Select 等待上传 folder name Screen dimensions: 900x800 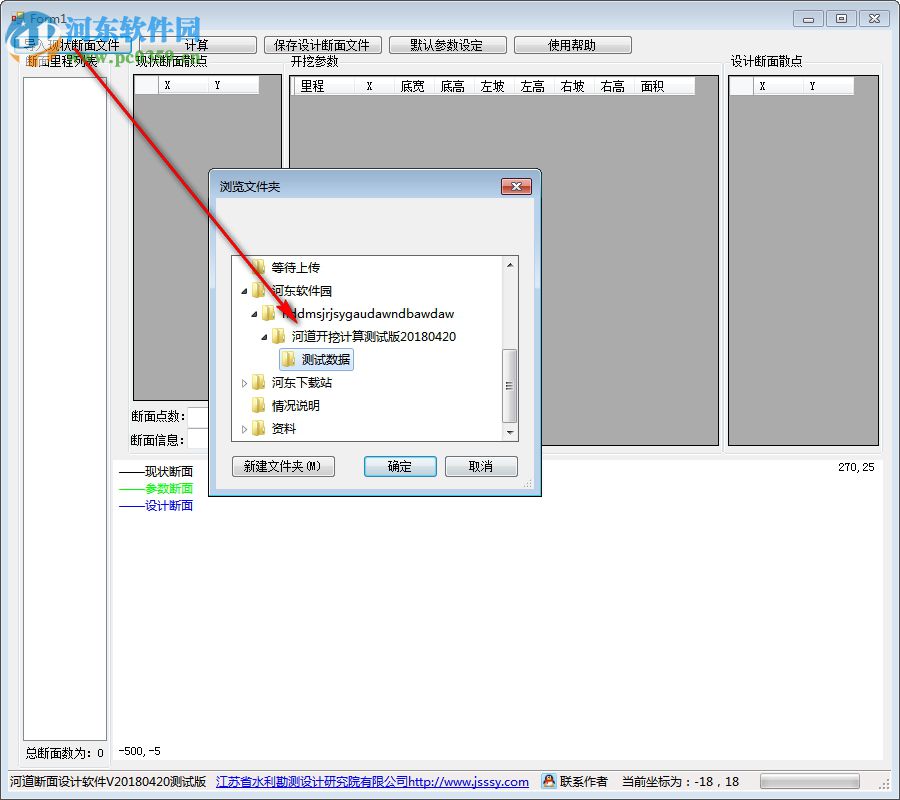tap(296, 267)
